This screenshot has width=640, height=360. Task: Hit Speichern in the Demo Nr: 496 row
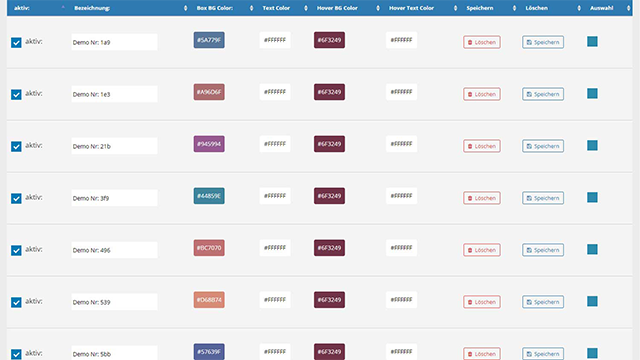pyautogui.click(x=543, y=250)
